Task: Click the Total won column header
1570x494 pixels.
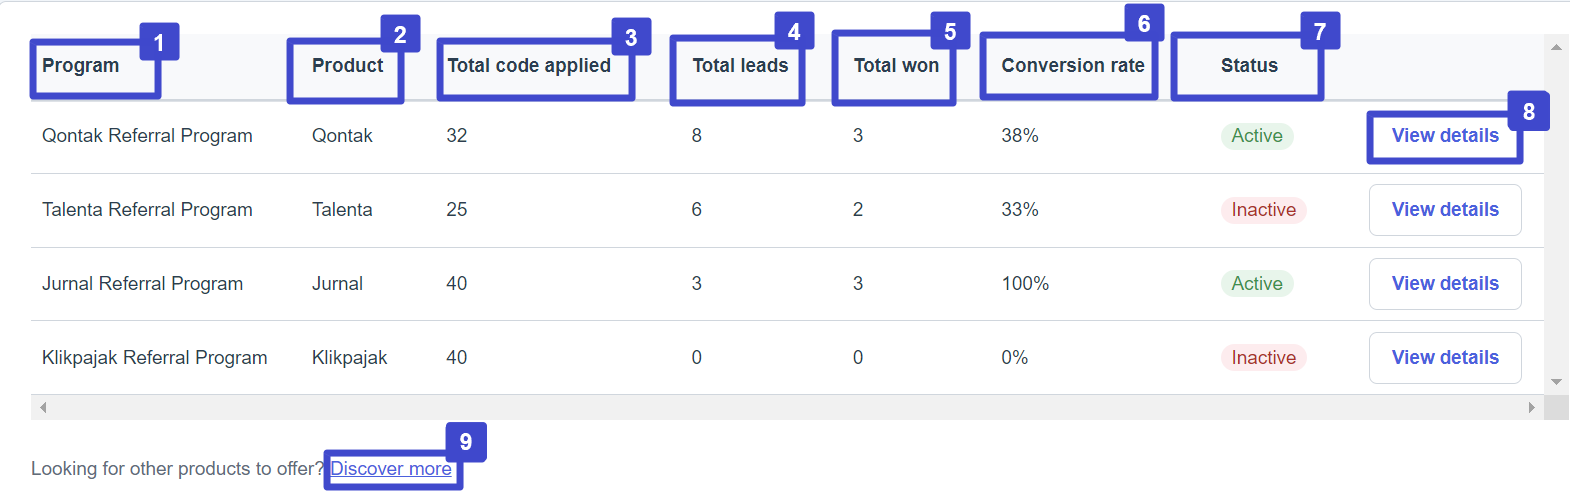Action: tap(896, 66)
